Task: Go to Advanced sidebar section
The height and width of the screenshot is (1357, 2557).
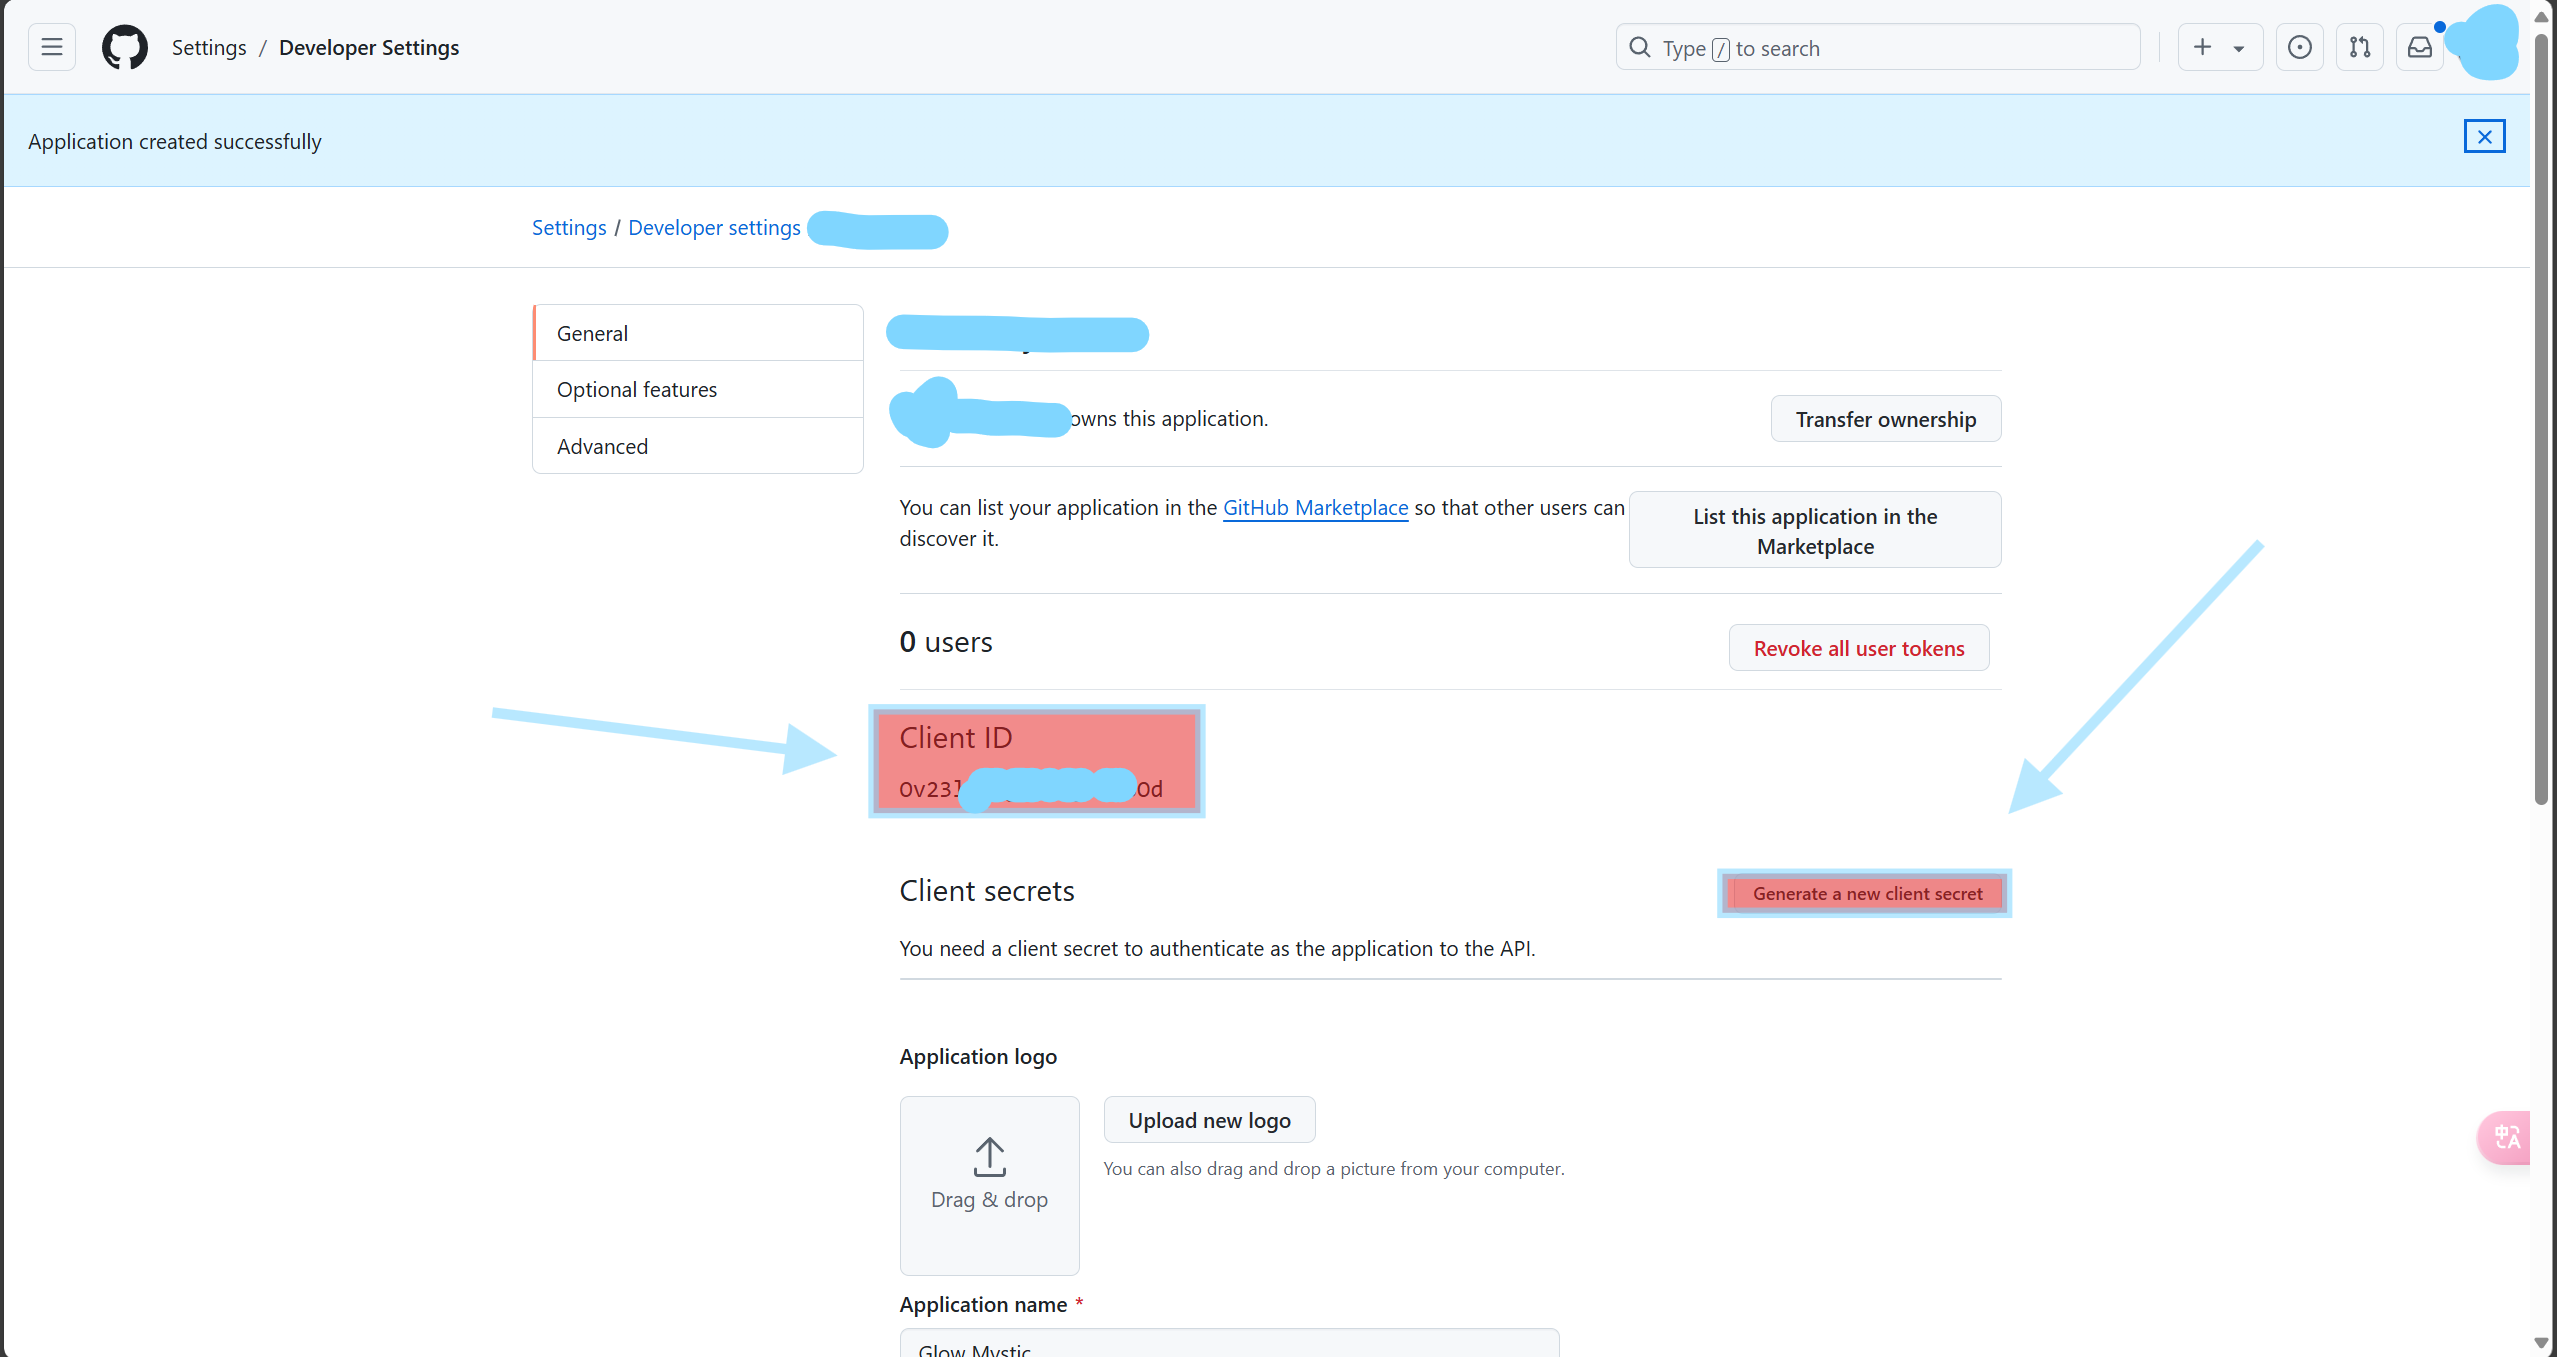Action: coord(698,446)
